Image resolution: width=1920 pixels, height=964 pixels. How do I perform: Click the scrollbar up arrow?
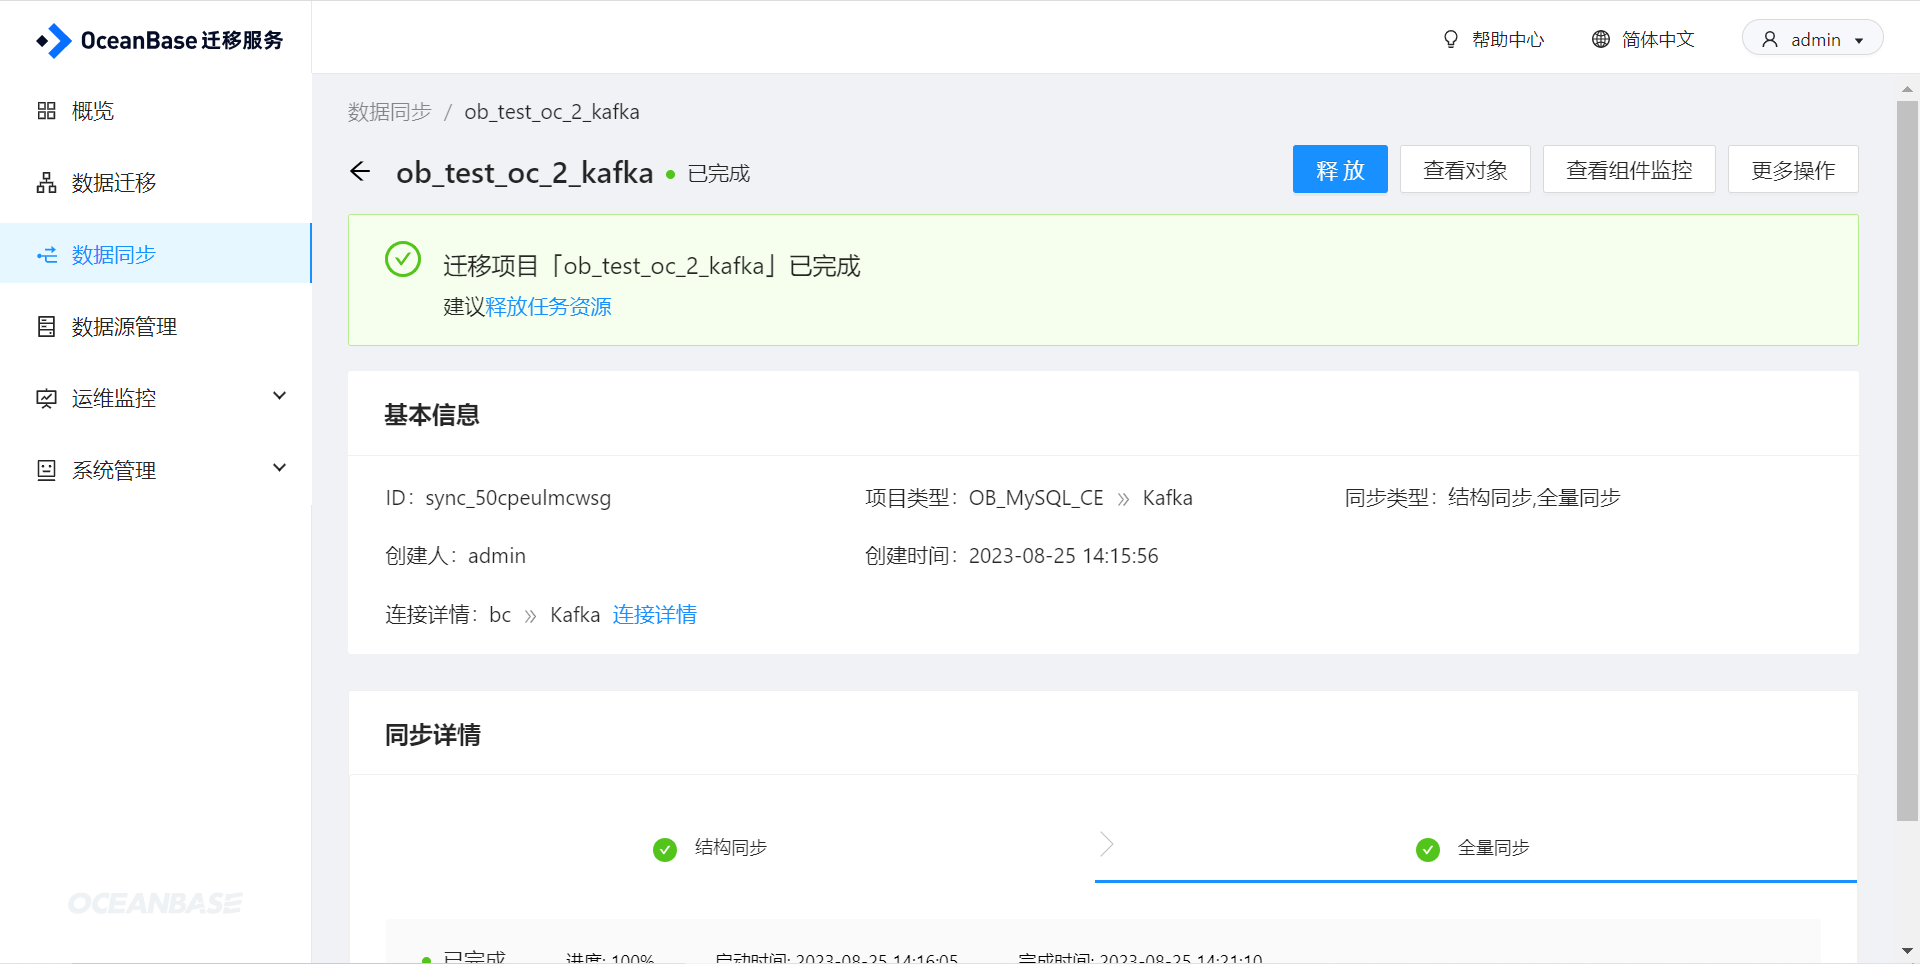click(1907, 89)
